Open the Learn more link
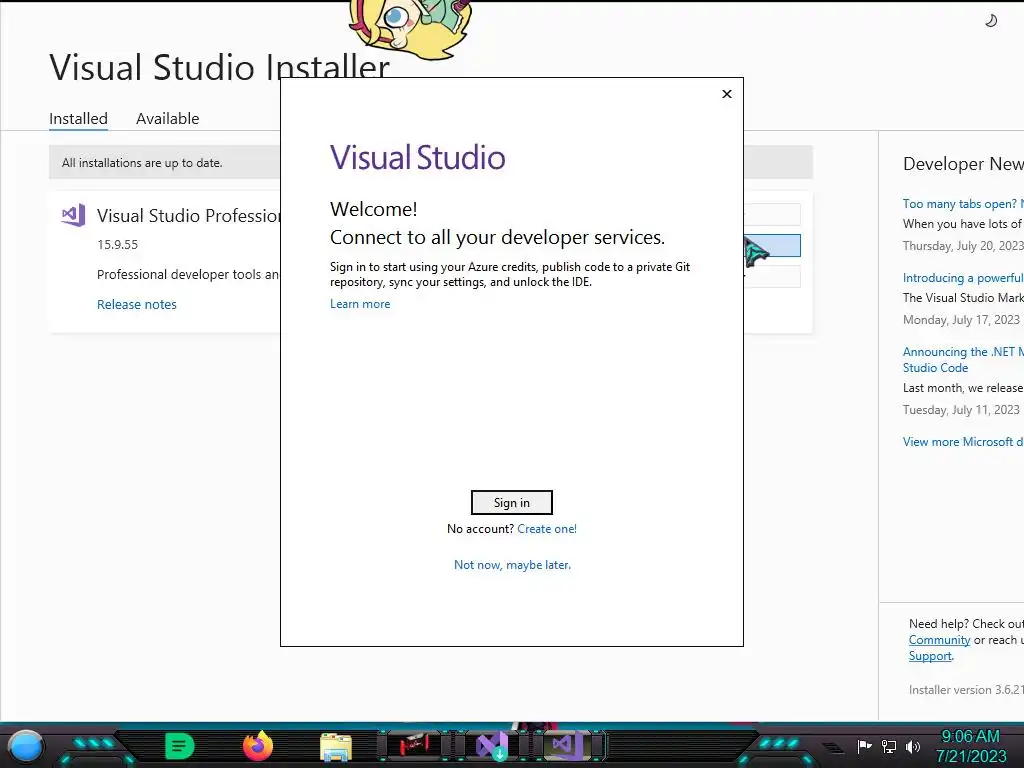 tap(360, 304)
